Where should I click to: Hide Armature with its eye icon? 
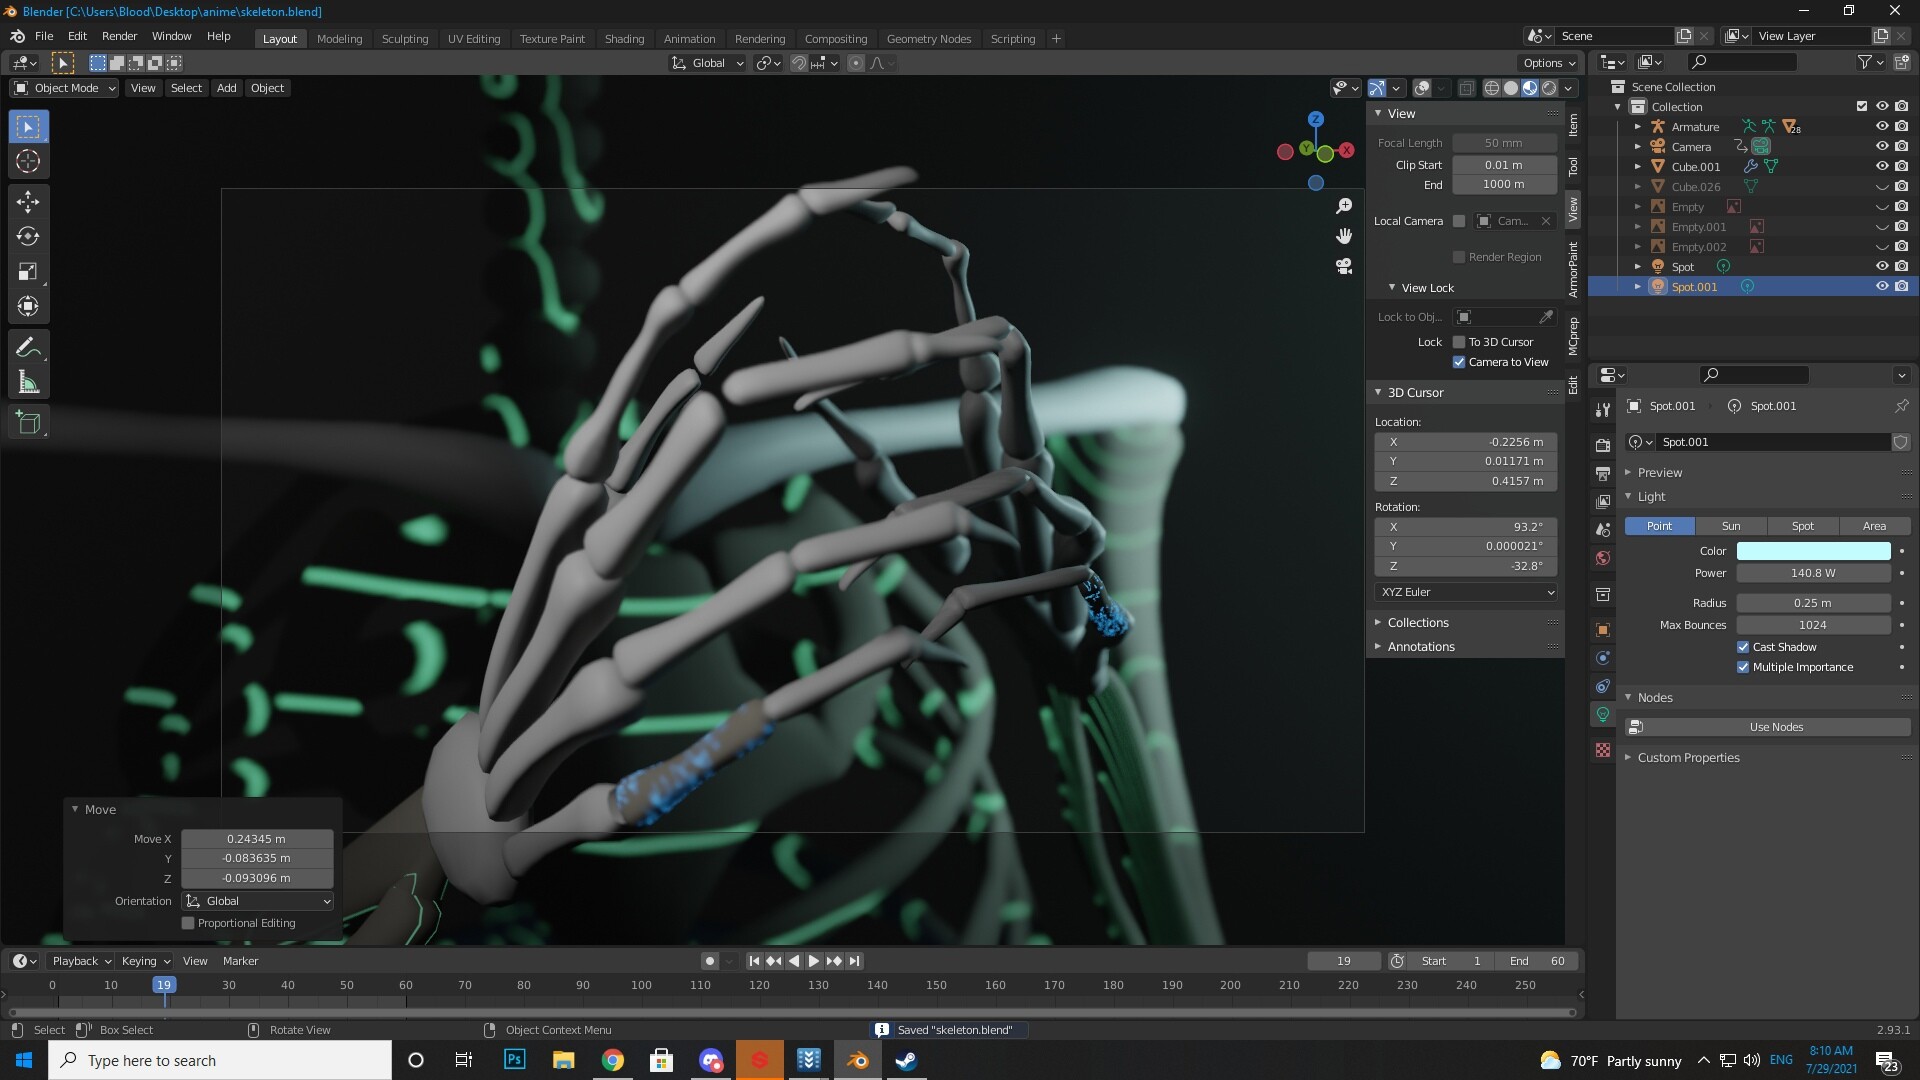click(x=1881, y=127)
